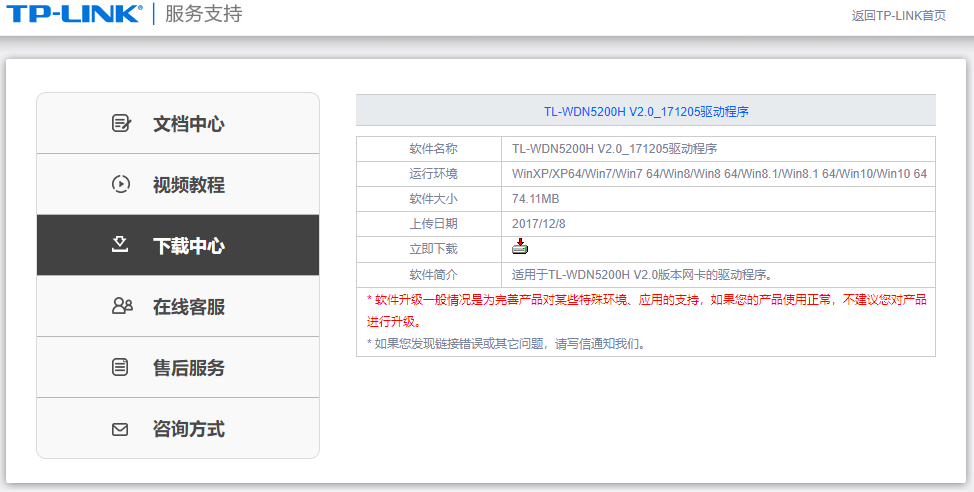Click the TP-LINK logo
974x492 pixels.
click(x=73, y=13)
